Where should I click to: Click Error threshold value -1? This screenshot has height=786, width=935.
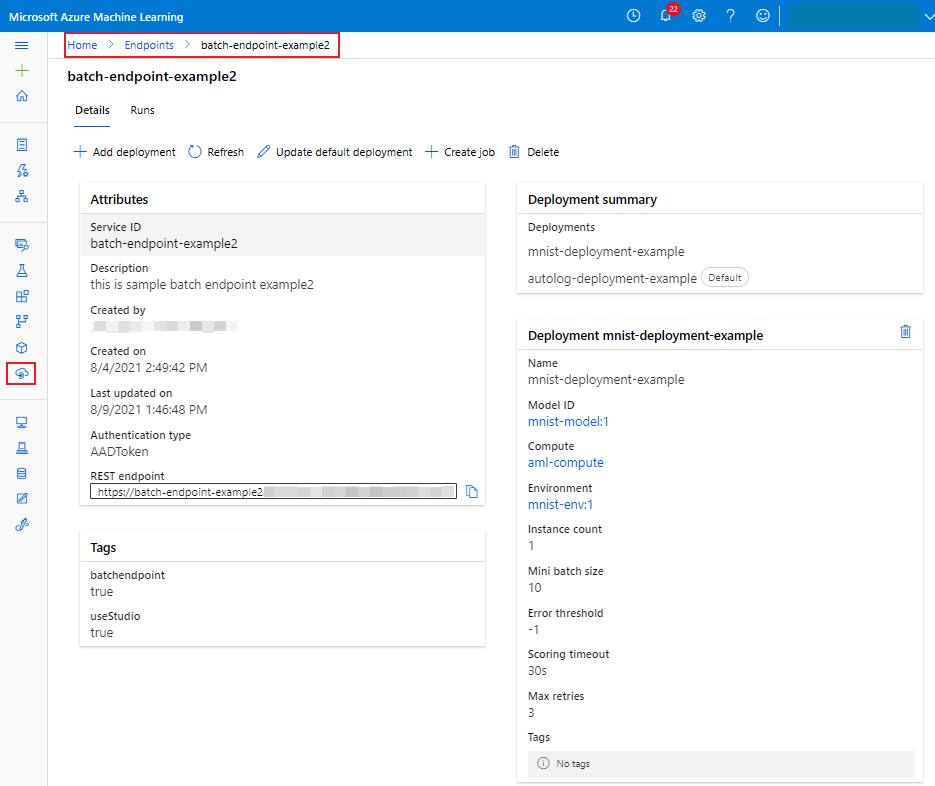(x=533, y=629)
